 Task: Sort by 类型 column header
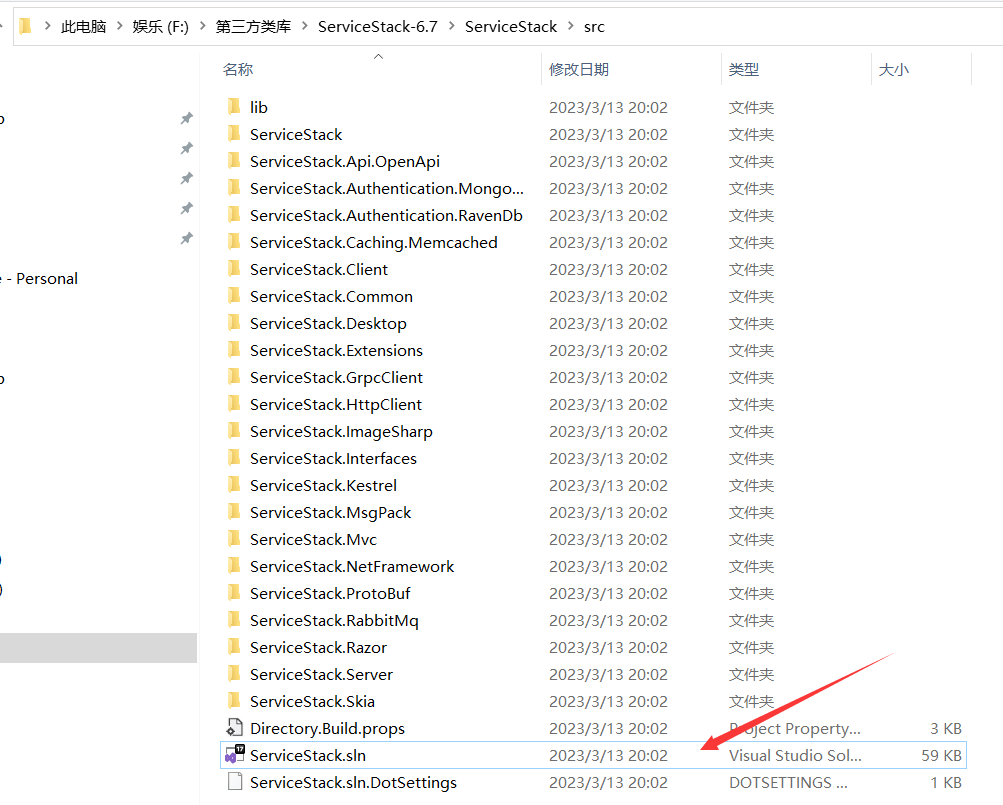click(744, 69)
